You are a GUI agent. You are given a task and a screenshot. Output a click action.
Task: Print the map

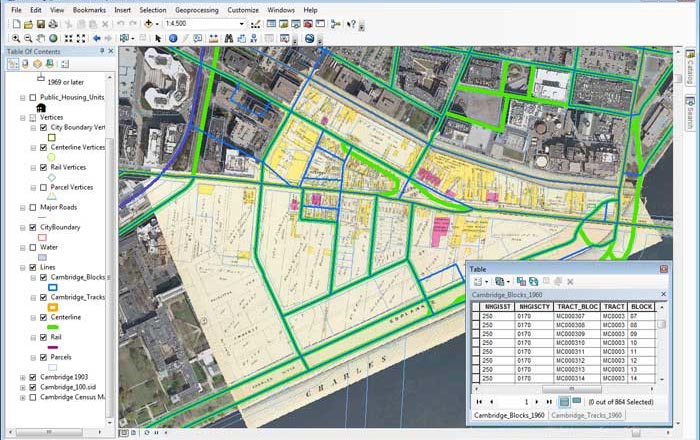click(53, 24)
